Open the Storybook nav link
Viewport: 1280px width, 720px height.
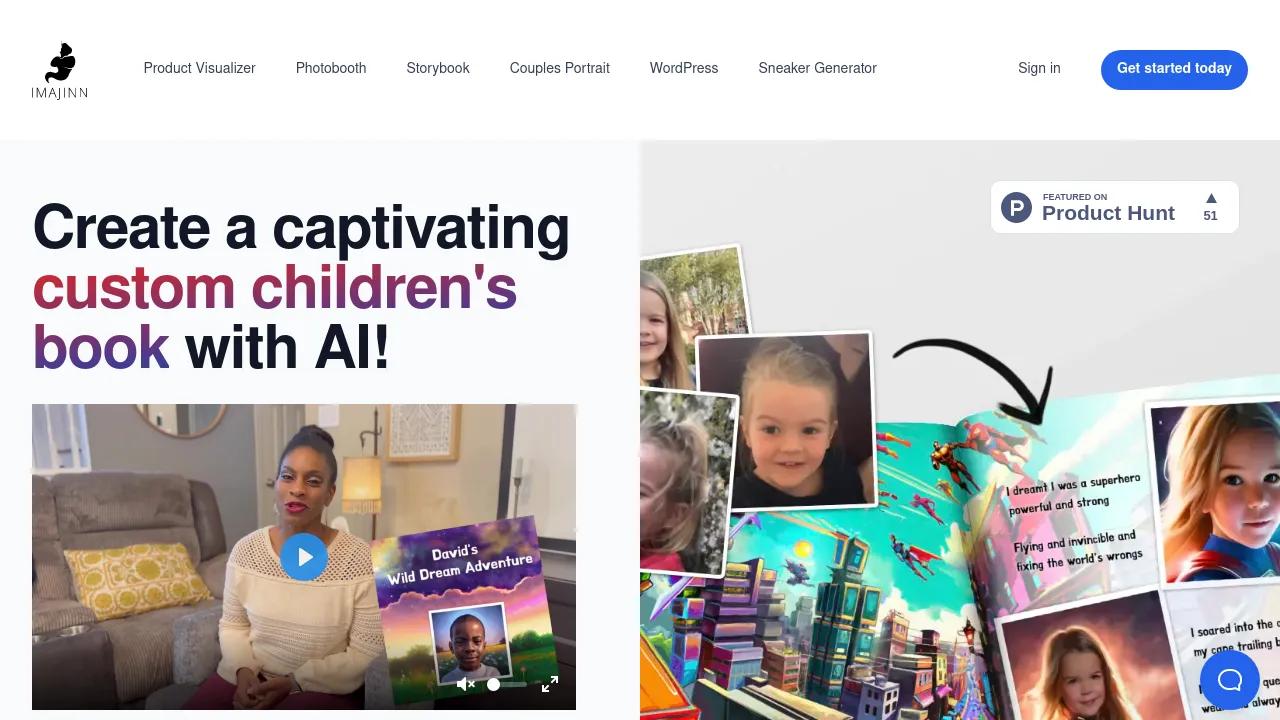tap(438, 68)
